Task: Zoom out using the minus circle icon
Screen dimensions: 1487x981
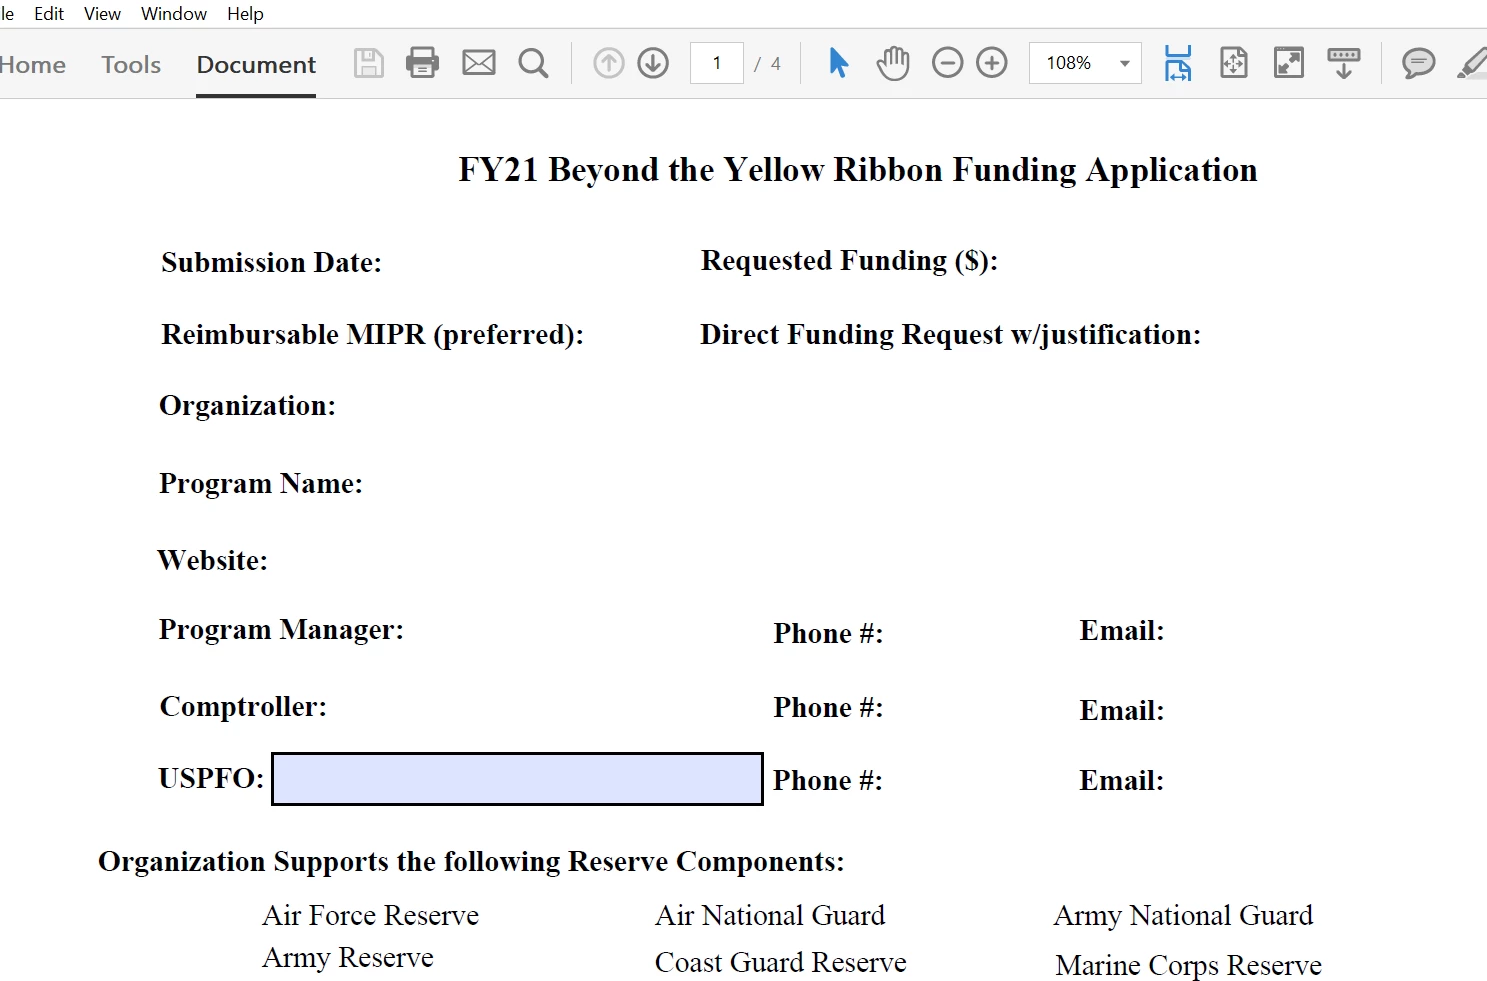Action: (x=947, y=63)
